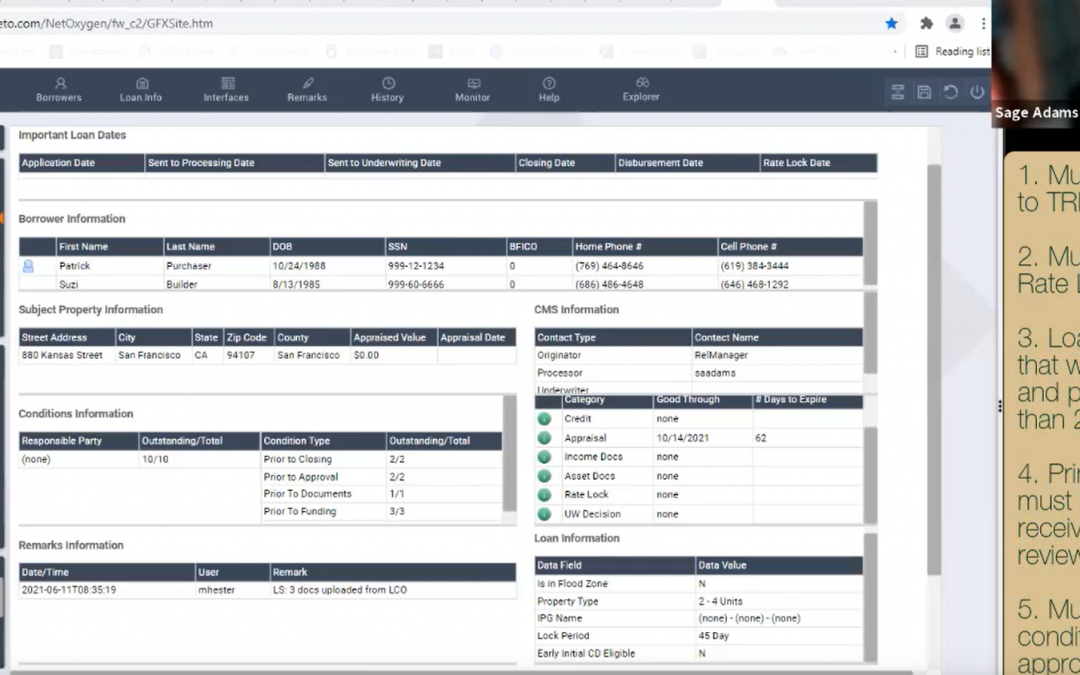
Task: Click the Help question-mark icon
Action: pos(549,83)
